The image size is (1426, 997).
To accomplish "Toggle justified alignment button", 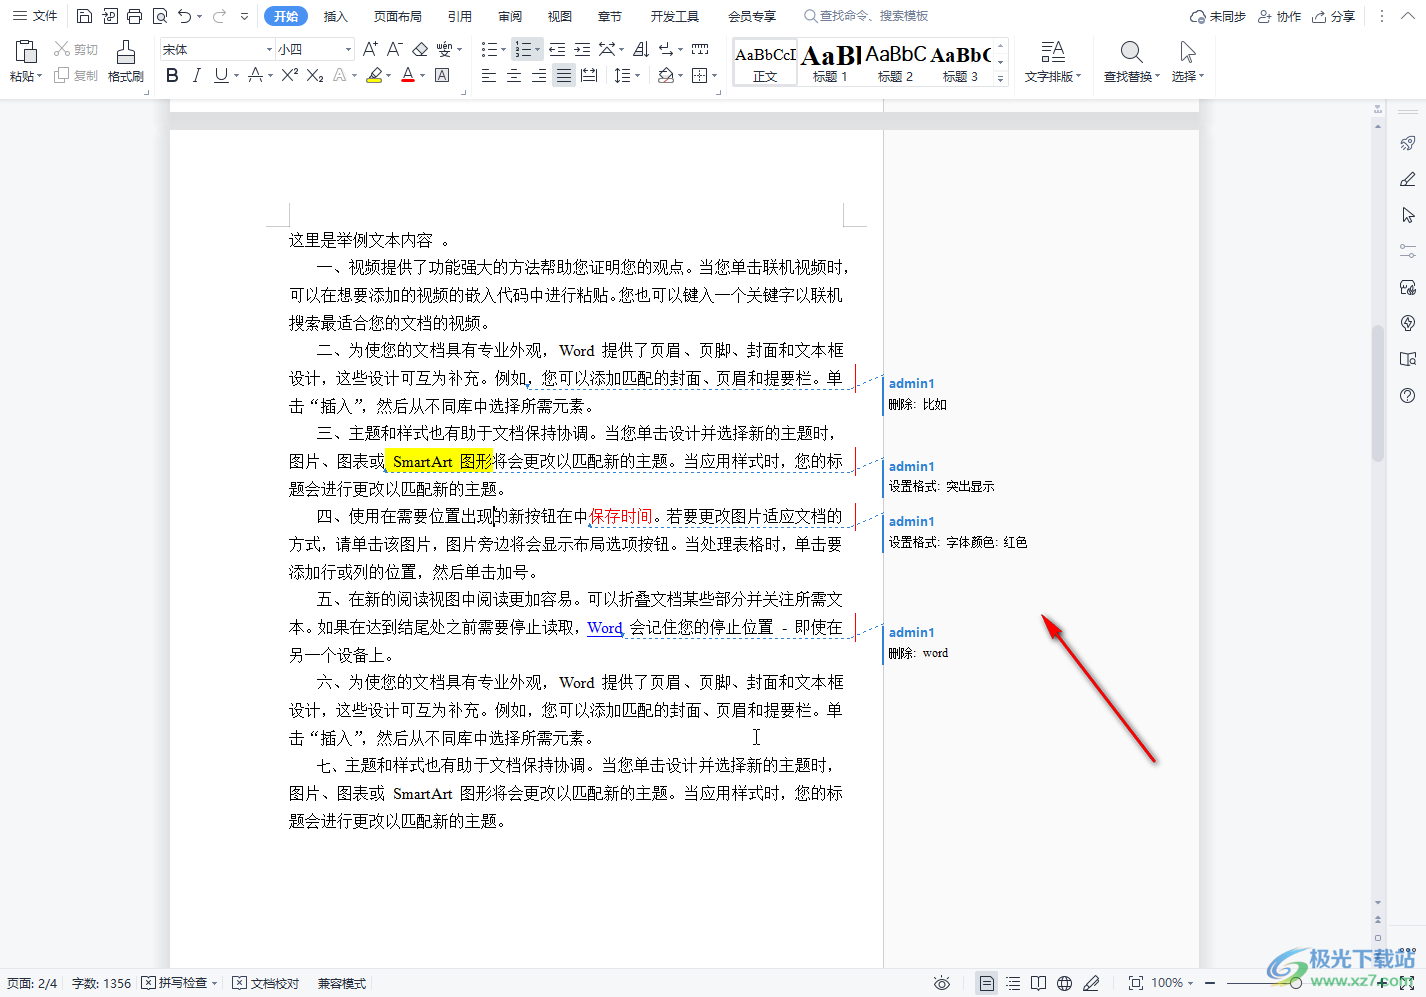I will (x=564, y=75).
